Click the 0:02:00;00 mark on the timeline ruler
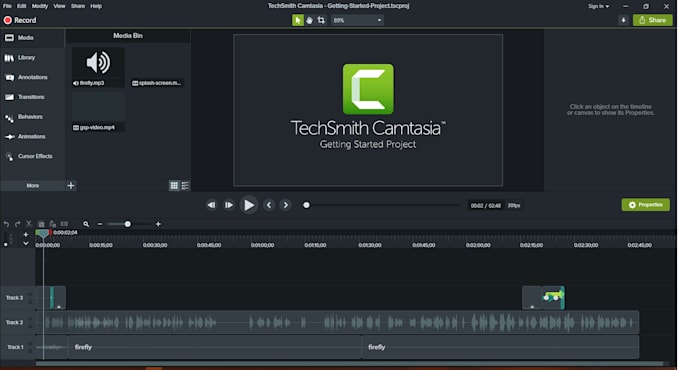Image resolution: width=680 pixels, height=370 pixels. click(478, 246)
